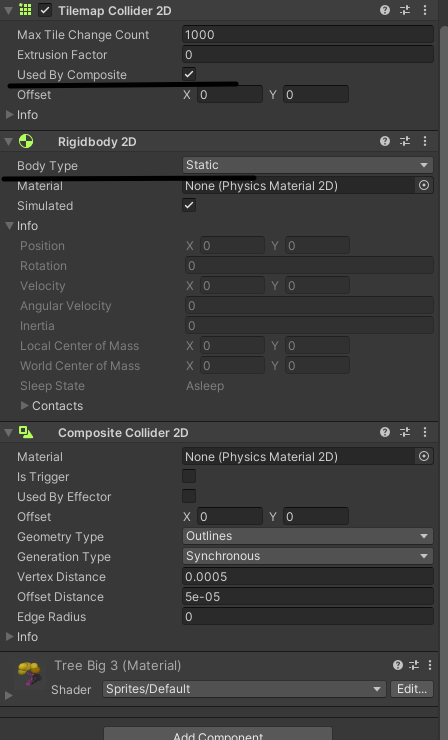448x740 pixels.
Task: Open help for Tree Big 3 material
Action: [x=398, y=665]
